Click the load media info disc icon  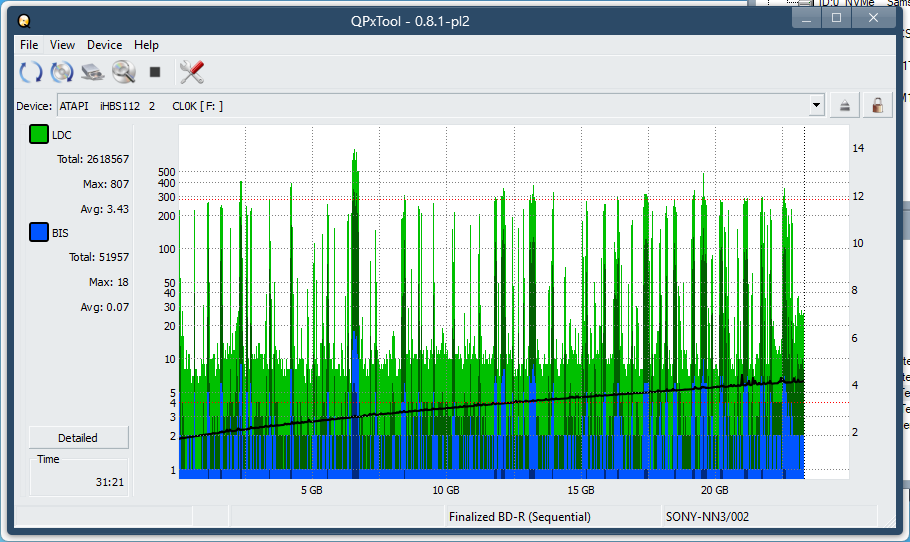click(x=62, y=72)
